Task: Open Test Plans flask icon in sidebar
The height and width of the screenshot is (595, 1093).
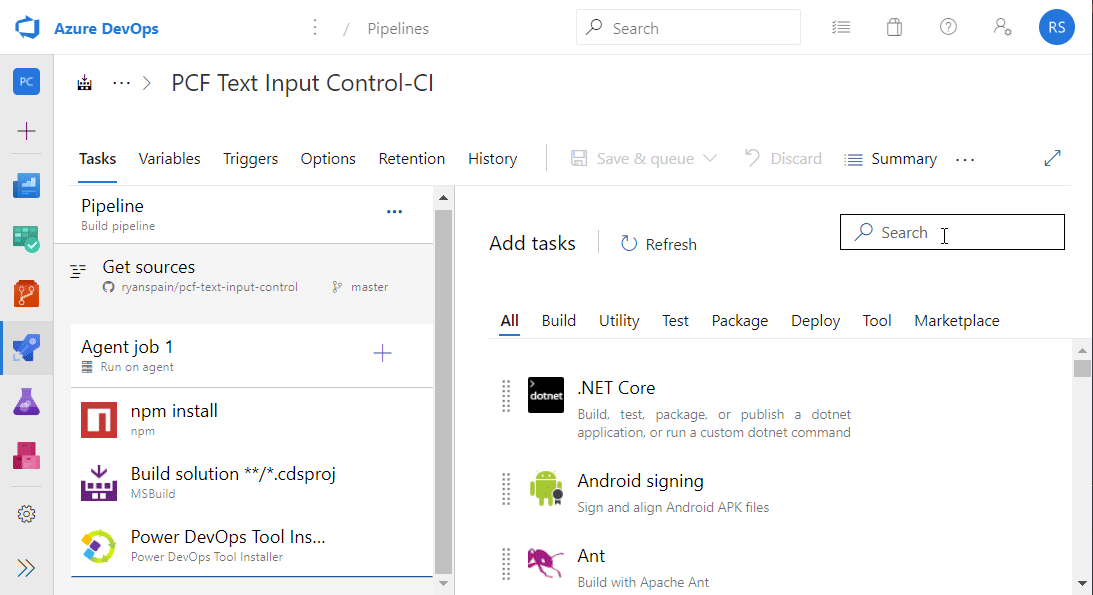Action: (x=26, y=402)
